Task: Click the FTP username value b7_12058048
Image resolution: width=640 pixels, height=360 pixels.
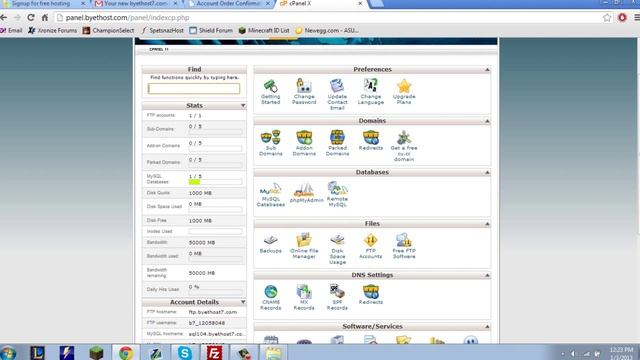Action: tap(207, 323)
